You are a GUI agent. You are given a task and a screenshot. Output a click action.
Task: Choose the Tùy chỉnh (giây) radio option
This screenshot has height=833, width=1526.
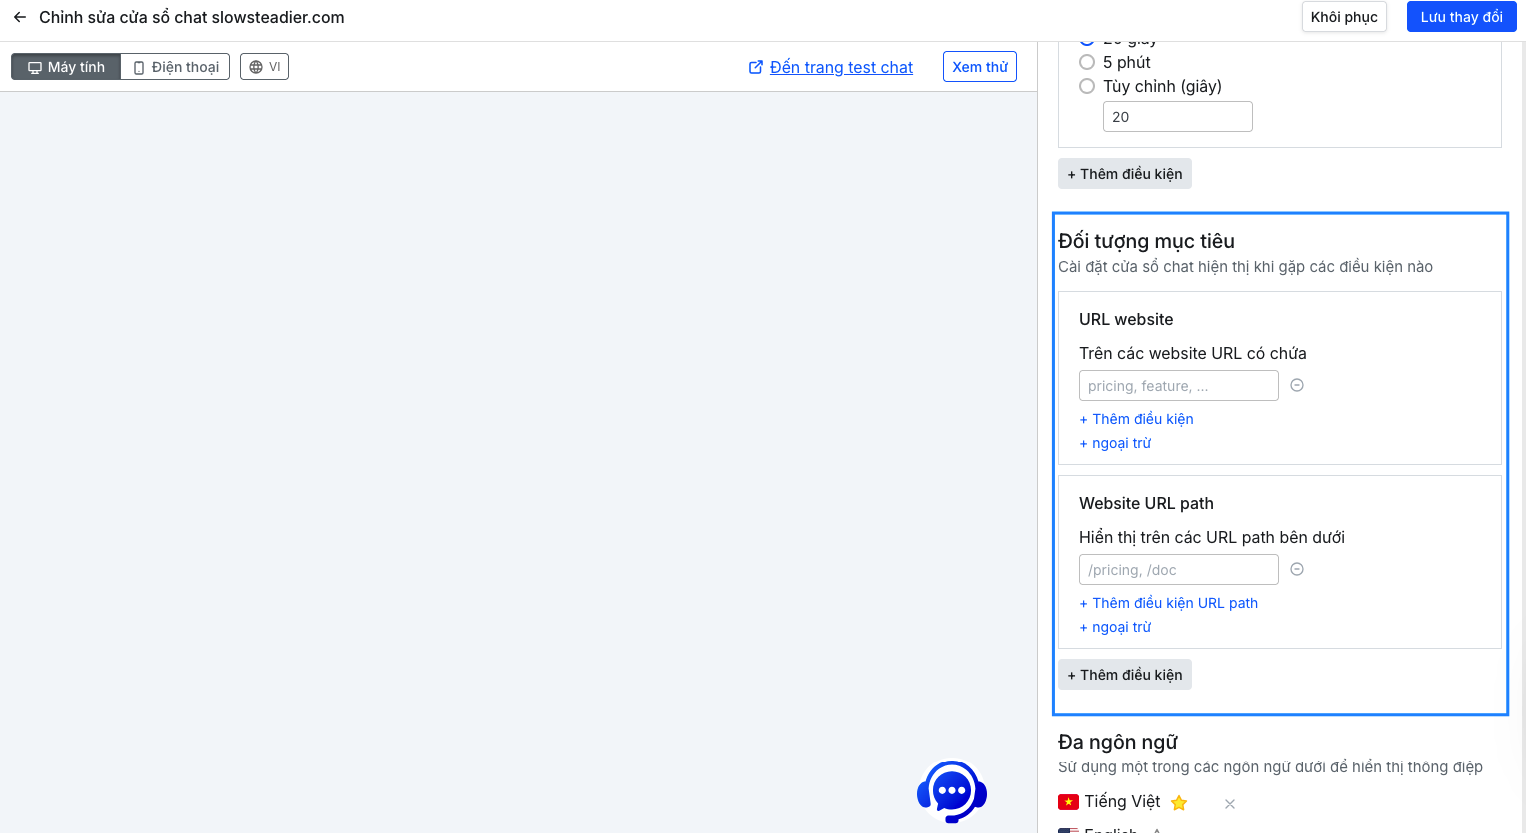1087,86
